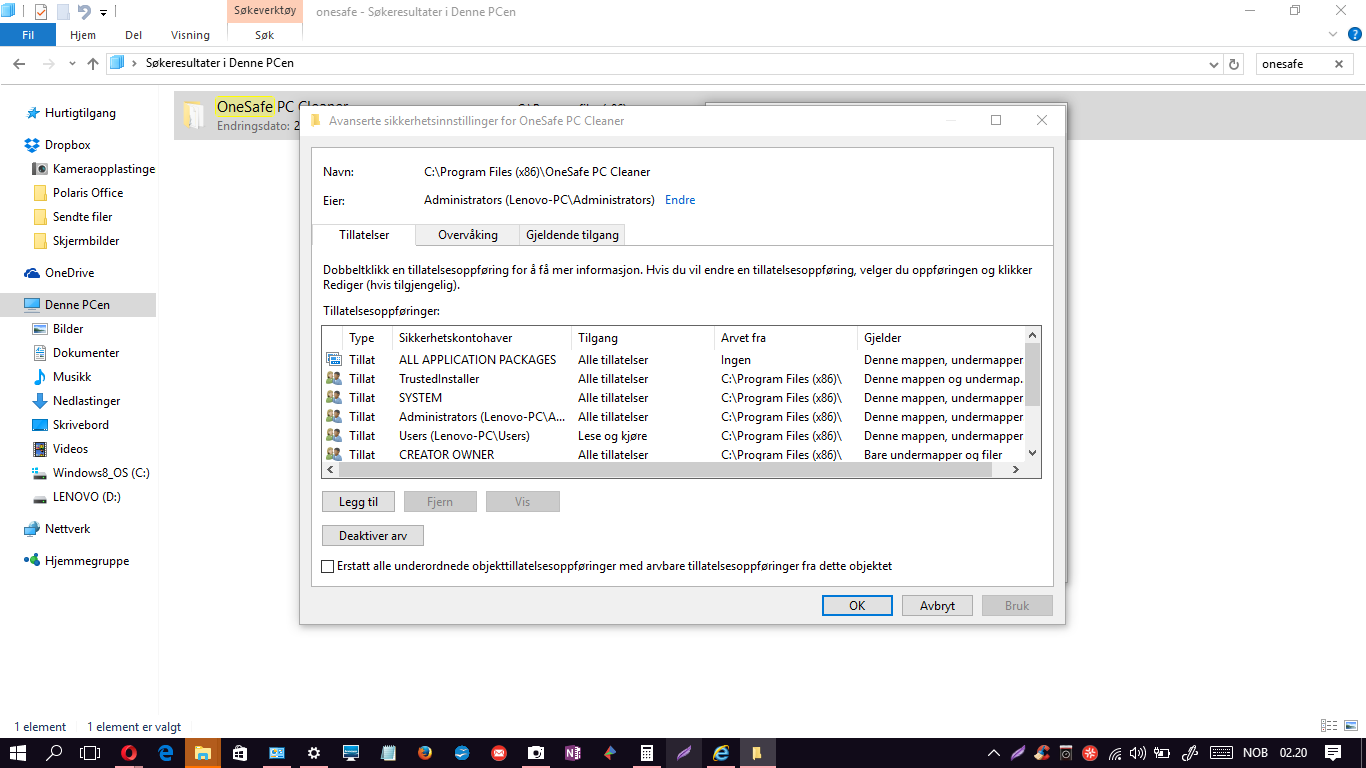1366x768 pixels.
Task: Show hidden tray icons chevron
Action: pyautogui.click(x=994, y=753)
